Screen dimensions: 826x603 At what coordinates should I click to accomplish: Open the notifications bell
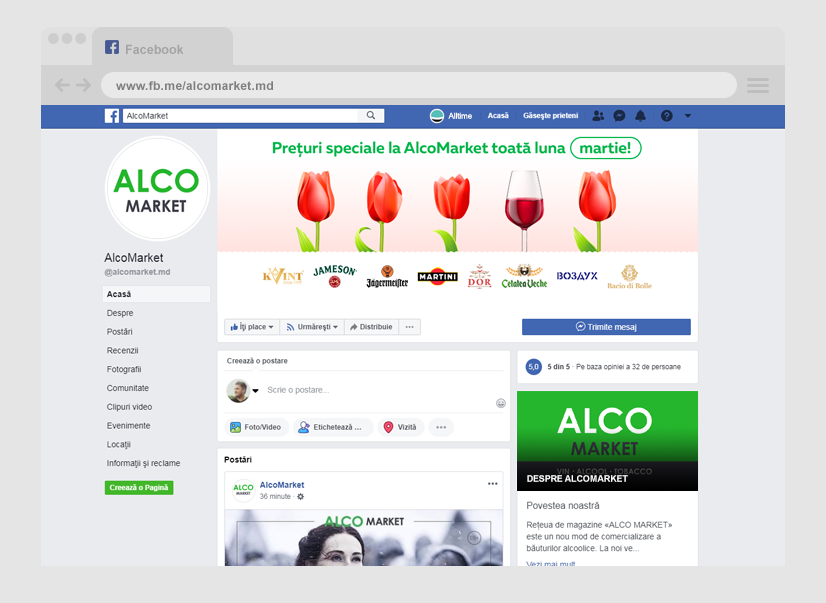coord(641,116)
